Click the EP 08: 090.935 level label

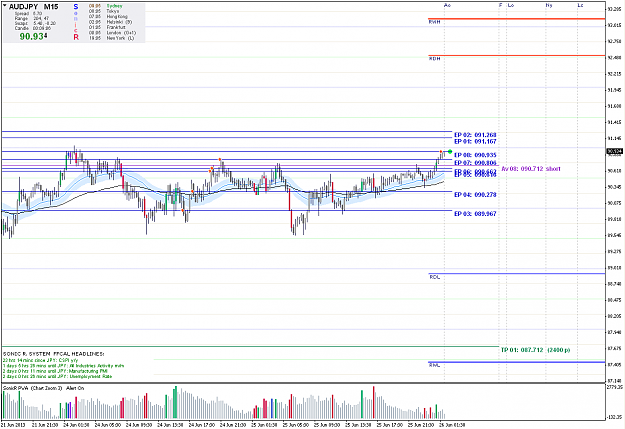coord(475,155)
